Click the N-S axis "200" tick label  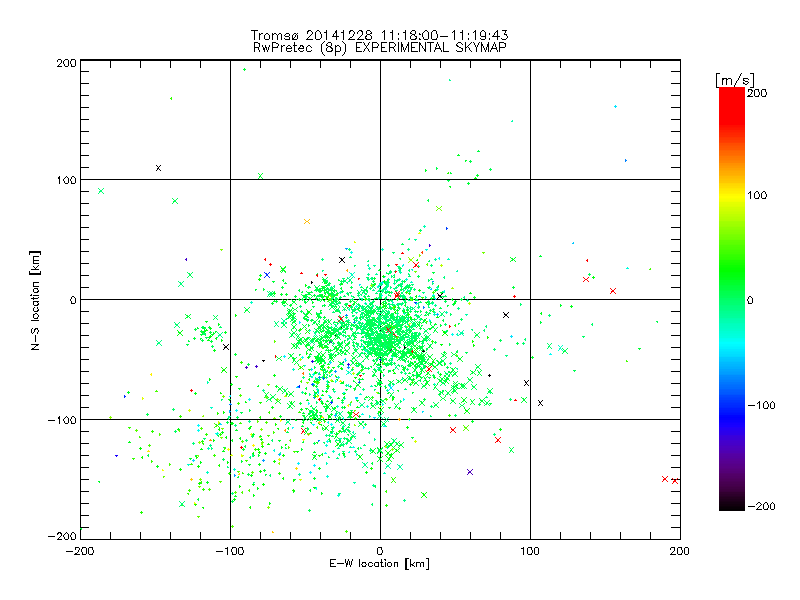pyautogui.click(x=66, y=63)
